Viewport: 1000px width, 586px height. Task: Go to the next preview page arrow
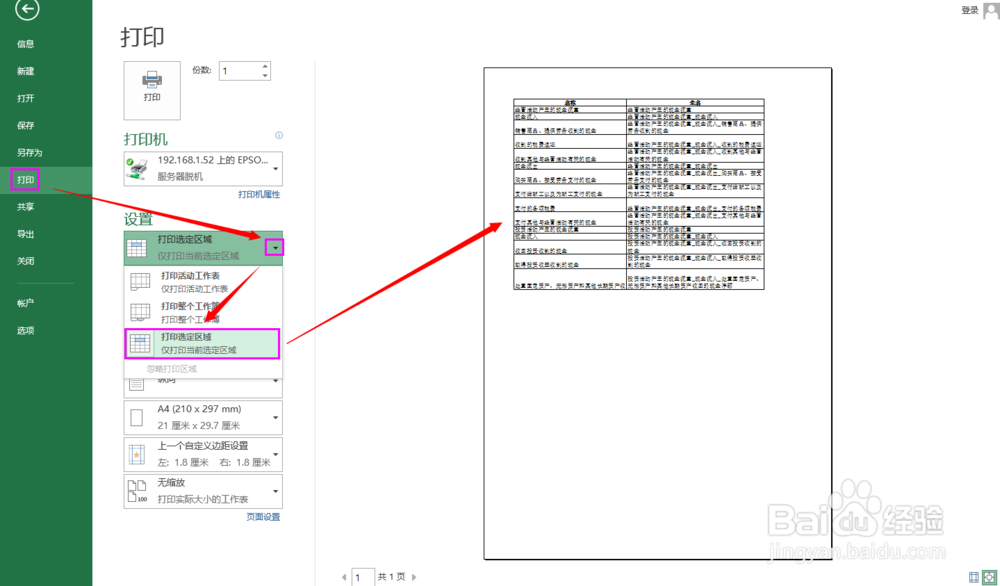[414, 577]
